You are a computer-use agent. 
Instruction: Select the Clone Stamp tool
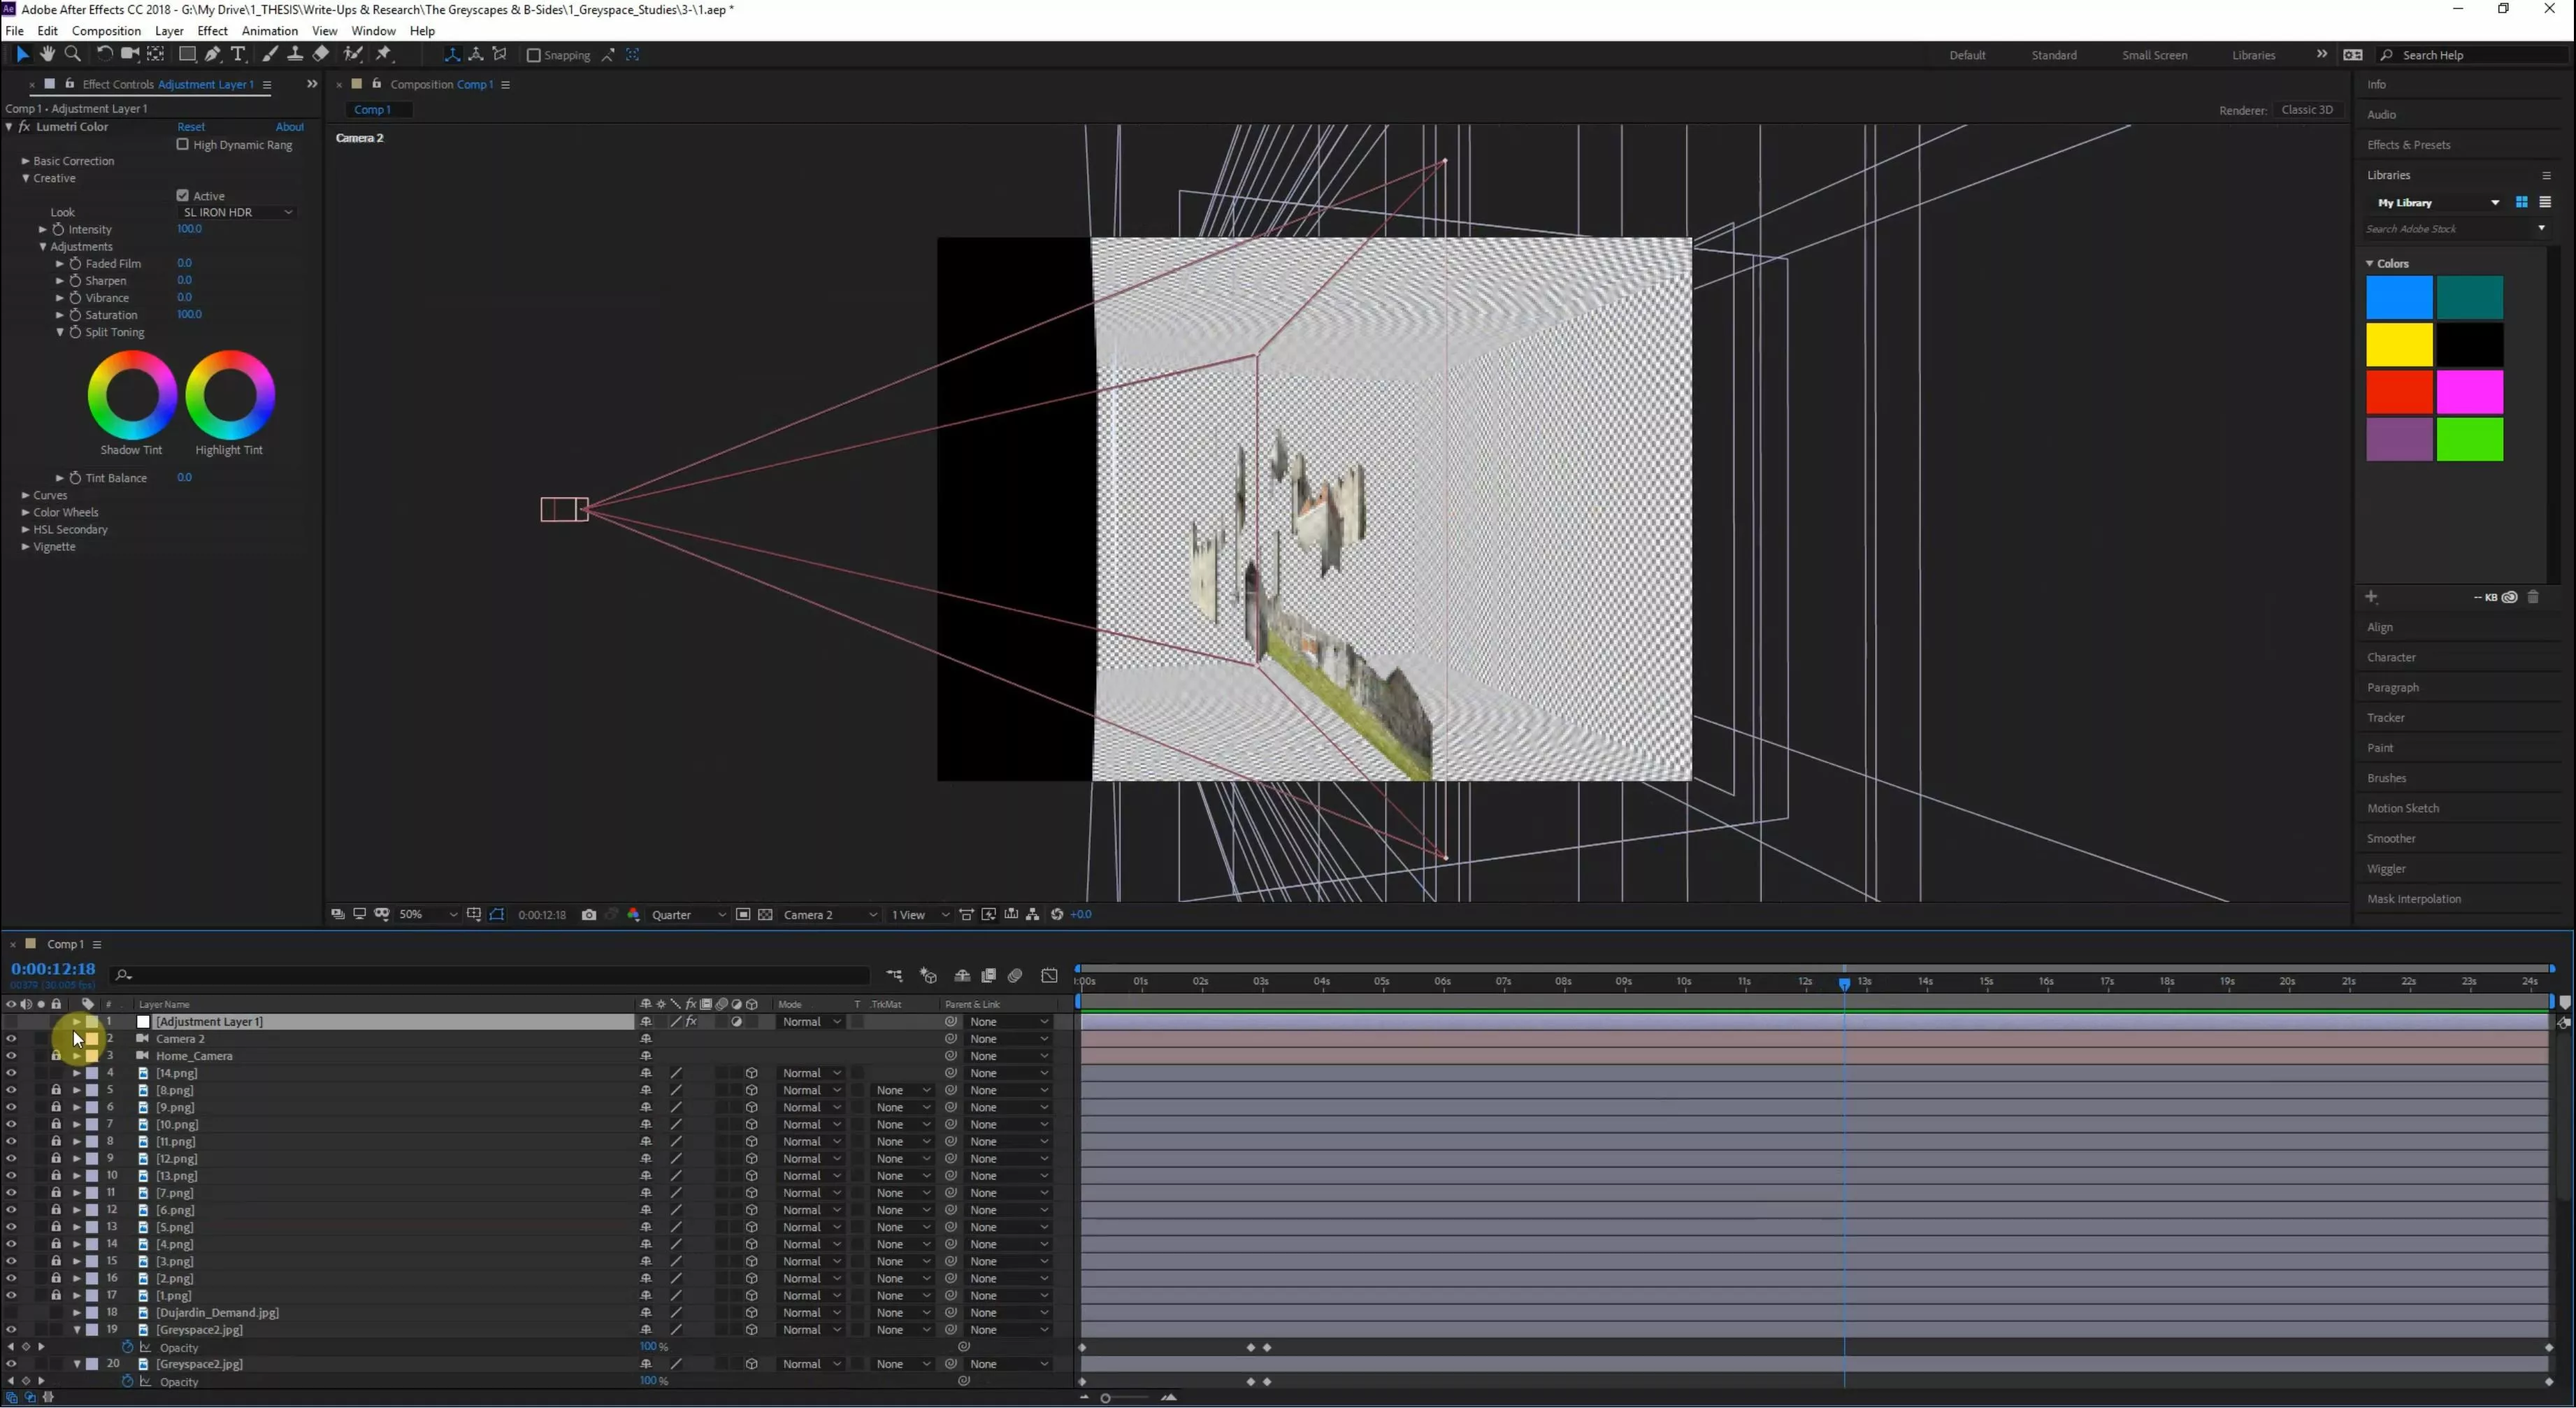(295, 54)
